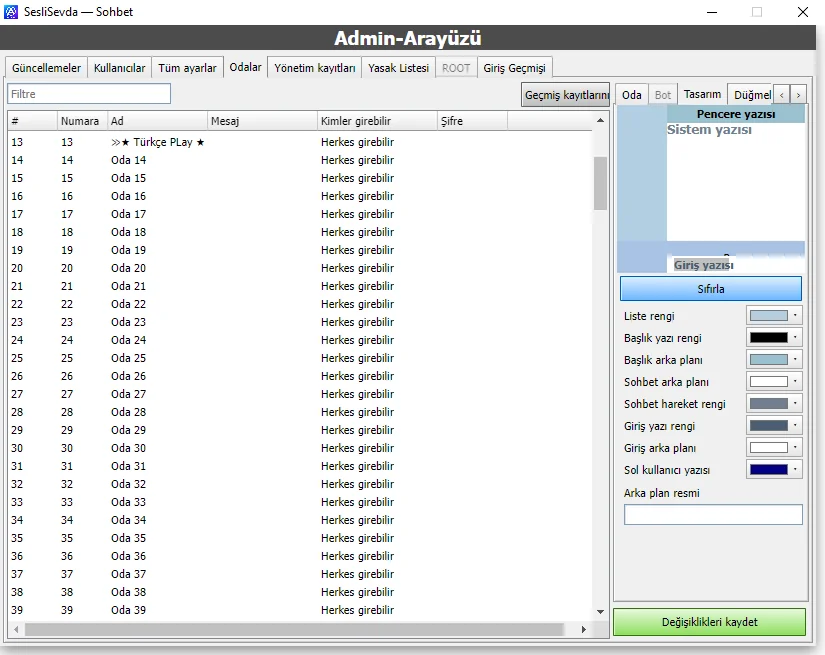The height and width of the screenshot is (655, 825).
Task: Click the horizontal scroll-left arrow
Action: click(16, 629)
